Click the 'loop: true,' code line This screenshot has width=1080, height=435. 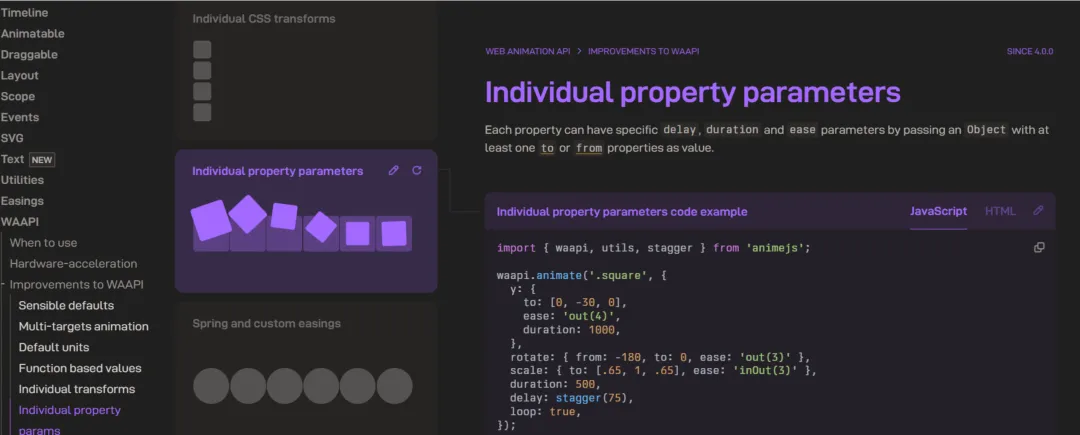tap(546, 412)
